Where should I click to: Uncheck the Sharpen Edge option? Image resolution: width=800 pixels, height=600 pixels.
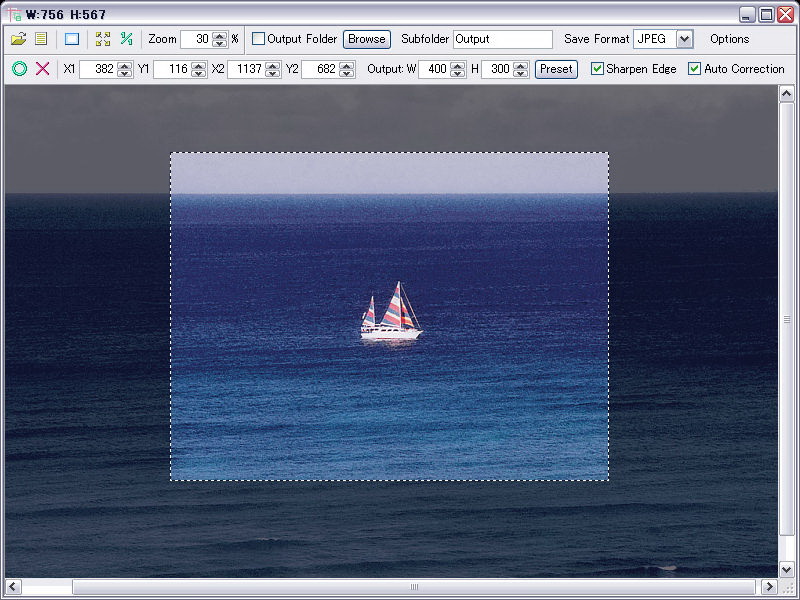[597, 69]
